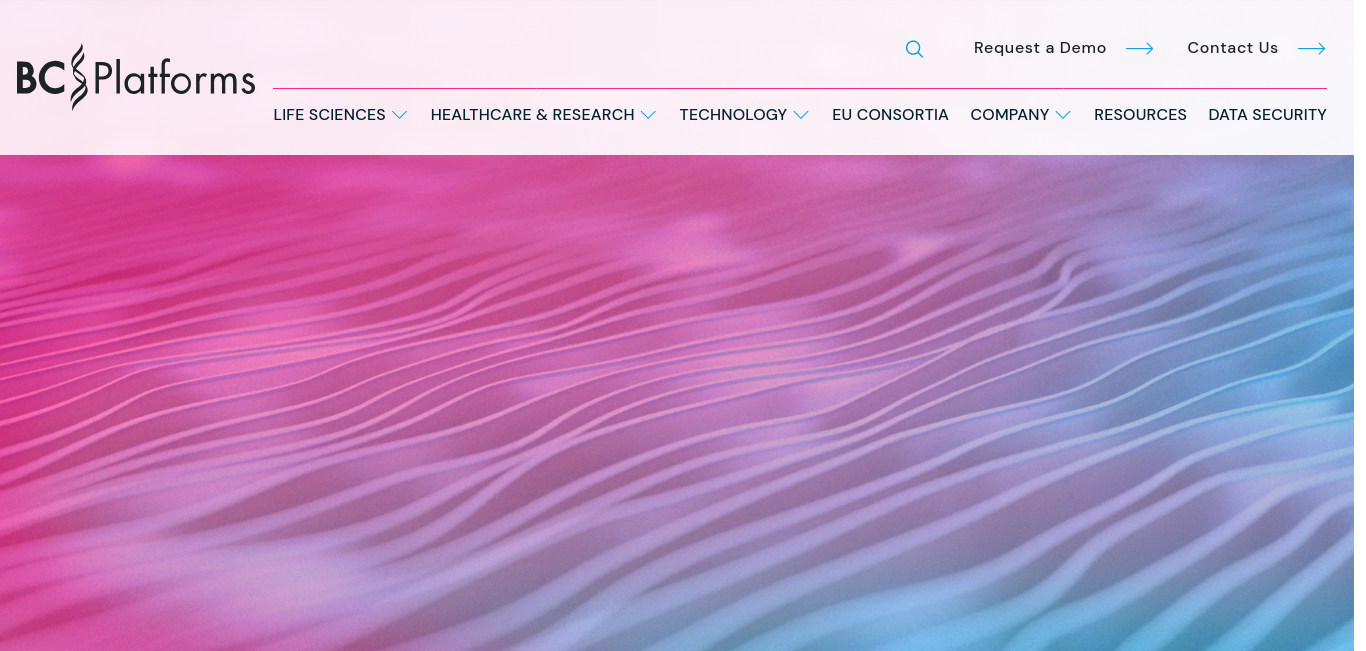
Task: Go to the Resources page
Action: [x=1140, y=115]
